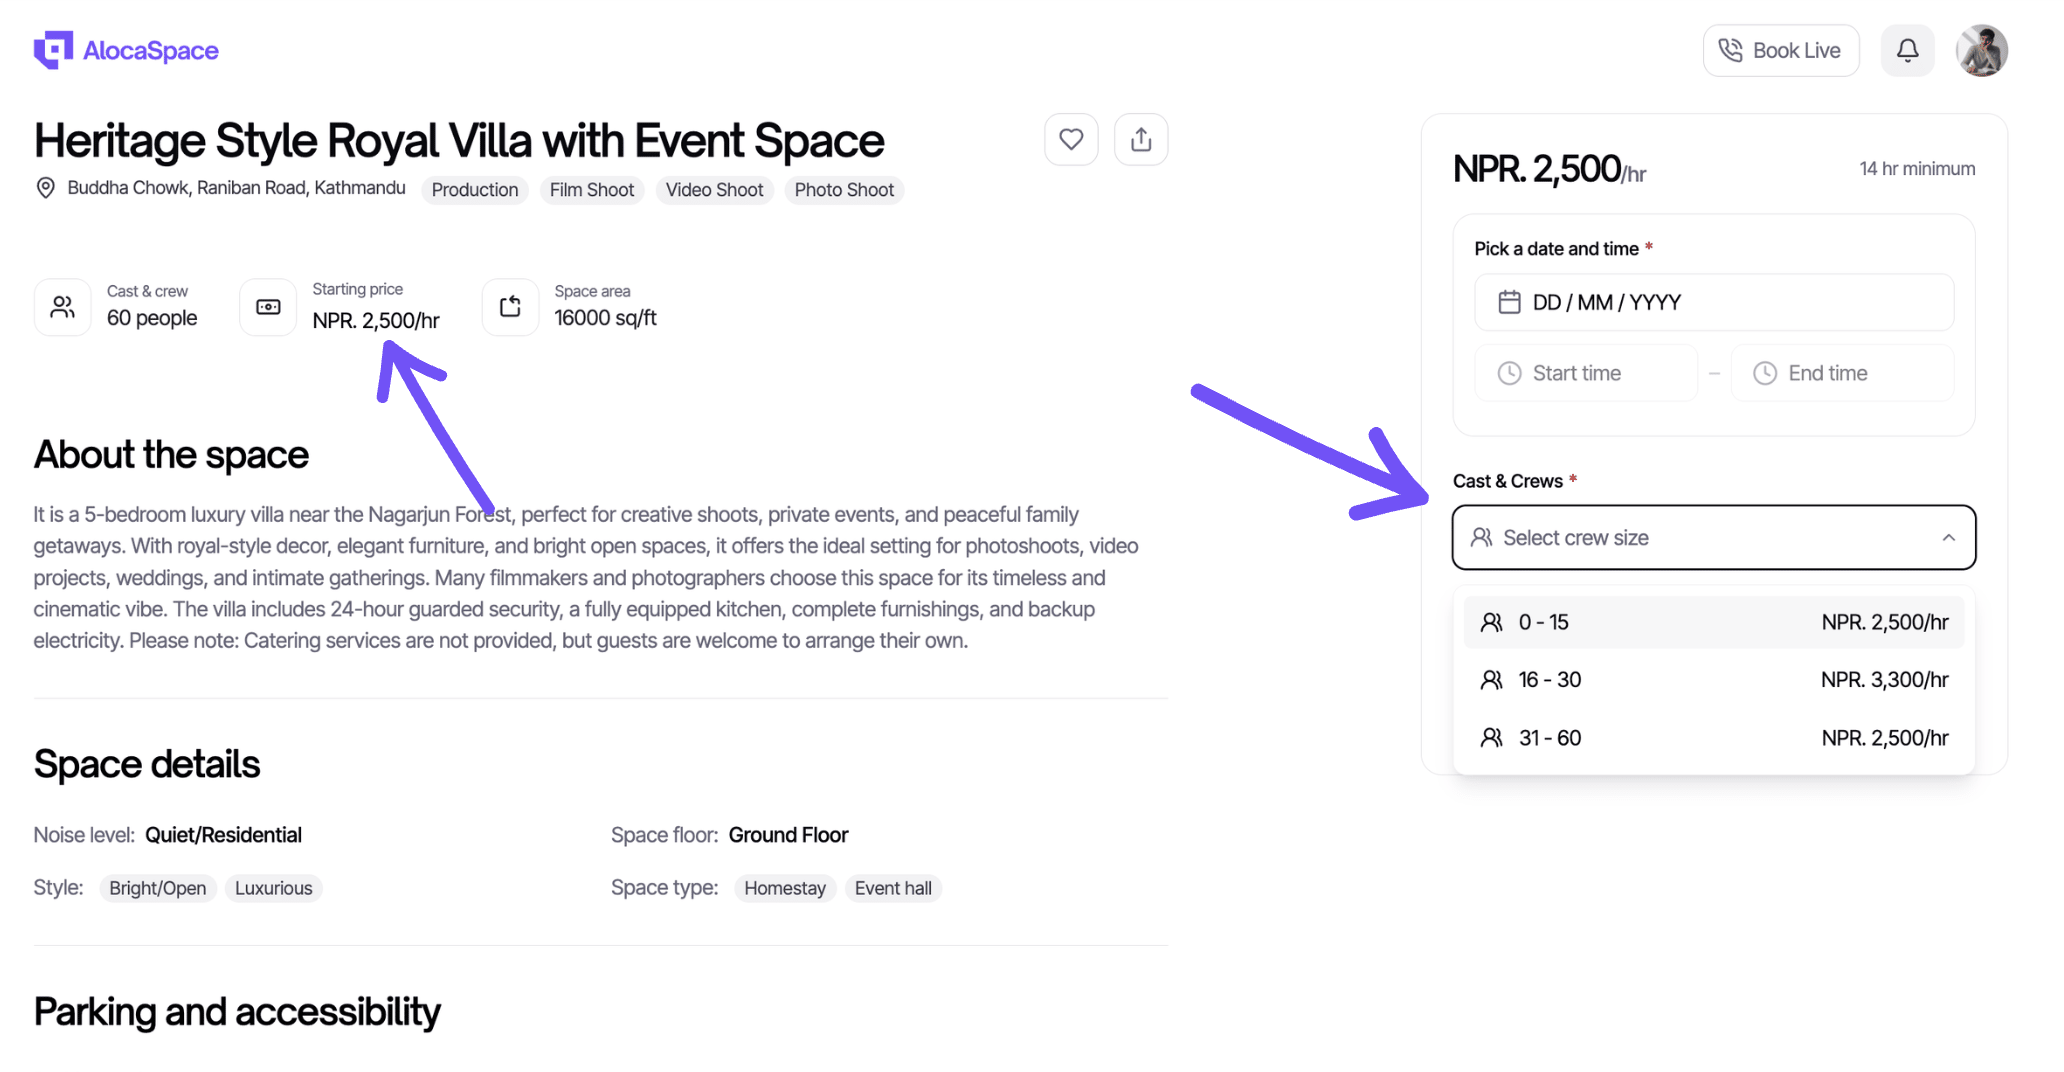Open the user profile avatar
Viewport: 2064px width, 1072px height.
[1981, 50]
